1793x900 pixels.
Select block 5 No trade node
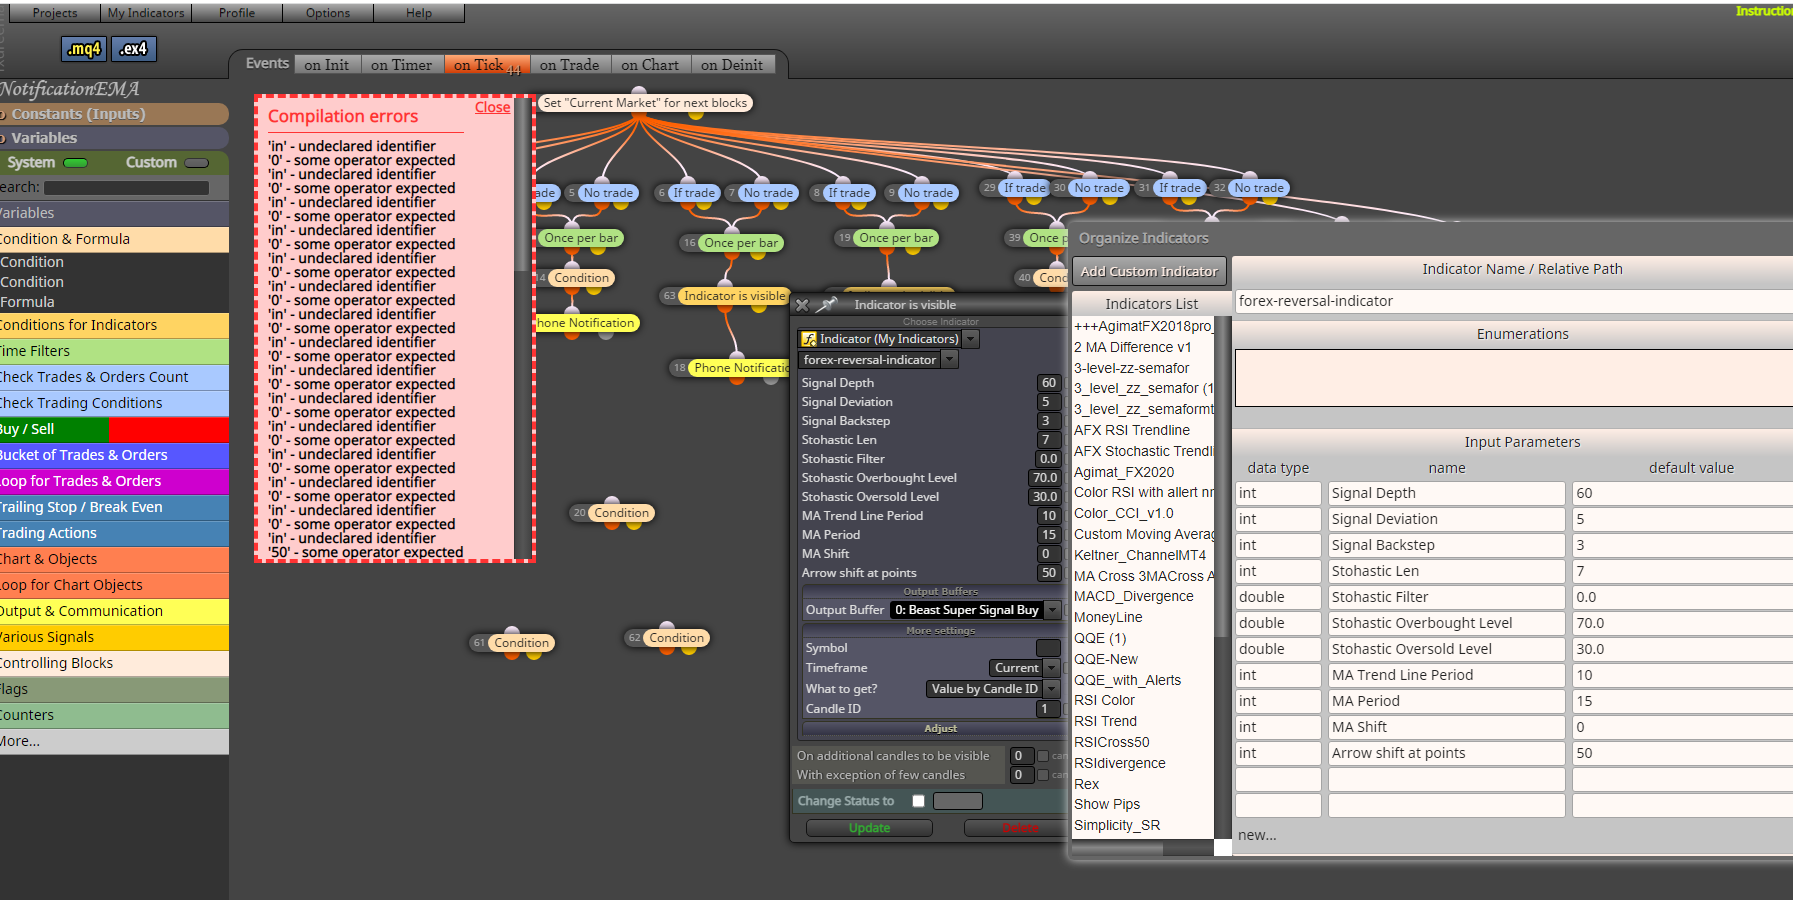pyautogui.click(x=608, y=193)
